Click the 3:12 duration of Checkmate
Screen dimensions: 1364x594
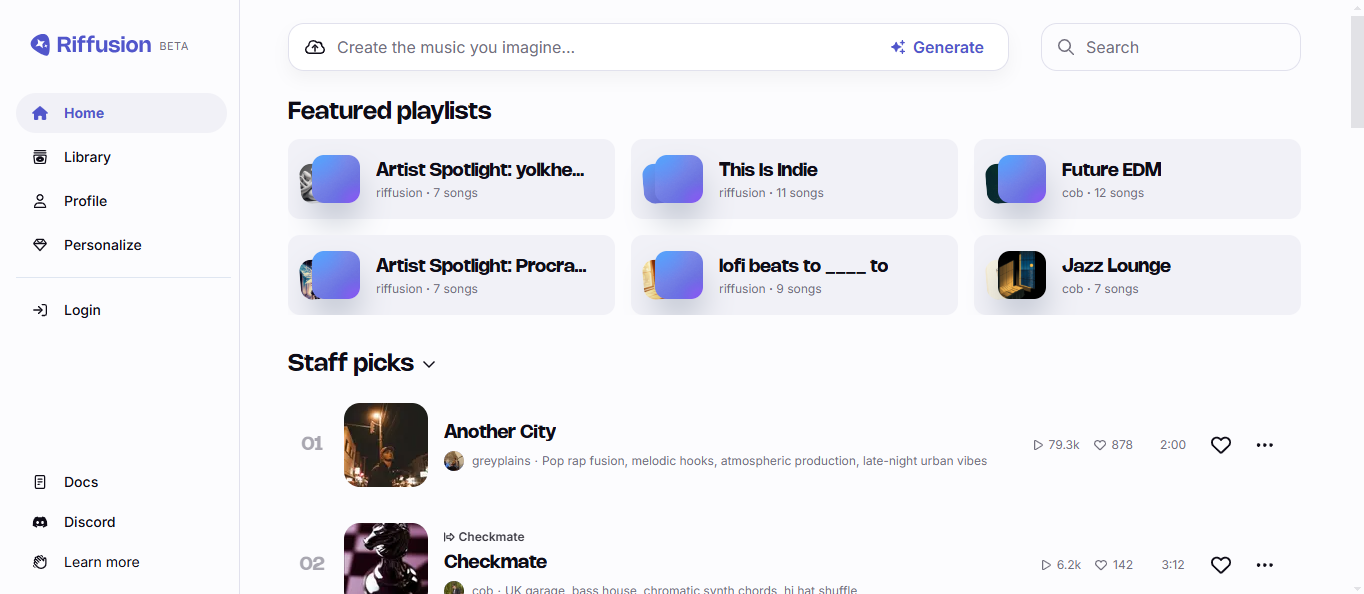[x=1173, y=565]
